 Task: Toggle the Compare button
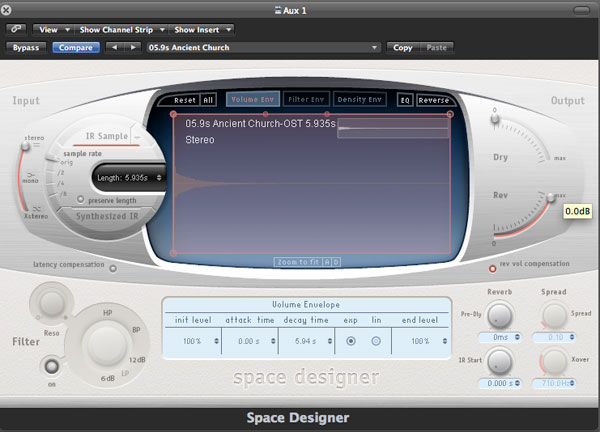[x=76, y=47]
